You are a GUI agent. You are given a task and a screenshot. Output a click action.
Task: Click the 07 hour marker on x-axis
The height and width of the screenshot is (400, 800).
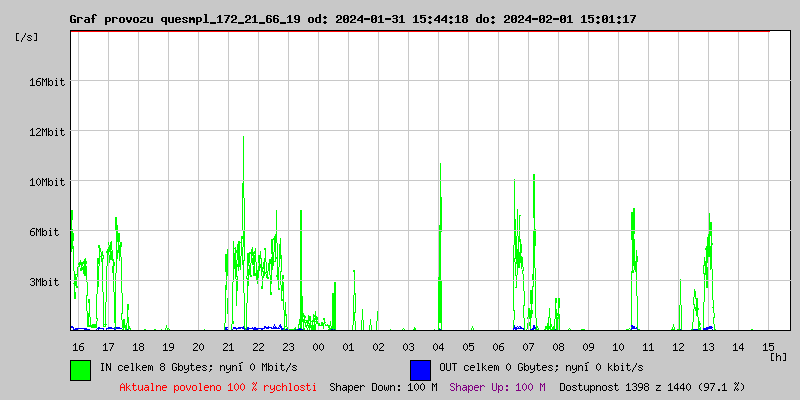coord(528,346)
